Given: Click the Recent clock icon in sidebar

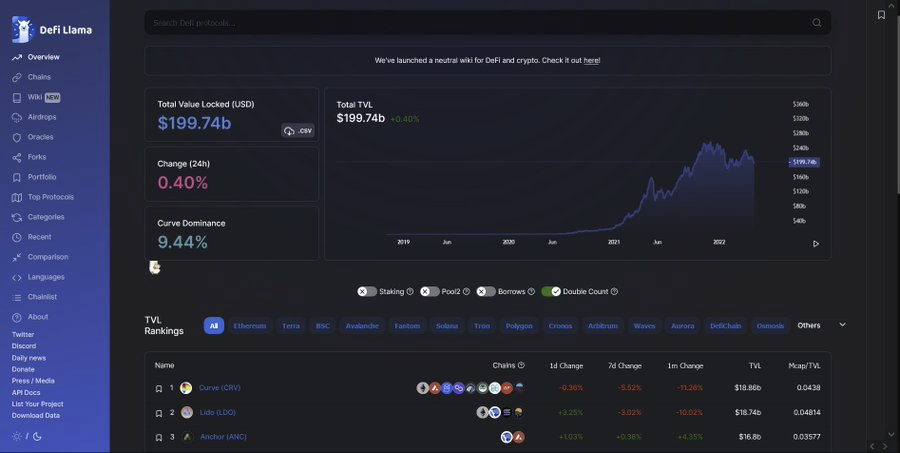Looking at the screenshot, I should pyautogui.click(x=17, y=237).
